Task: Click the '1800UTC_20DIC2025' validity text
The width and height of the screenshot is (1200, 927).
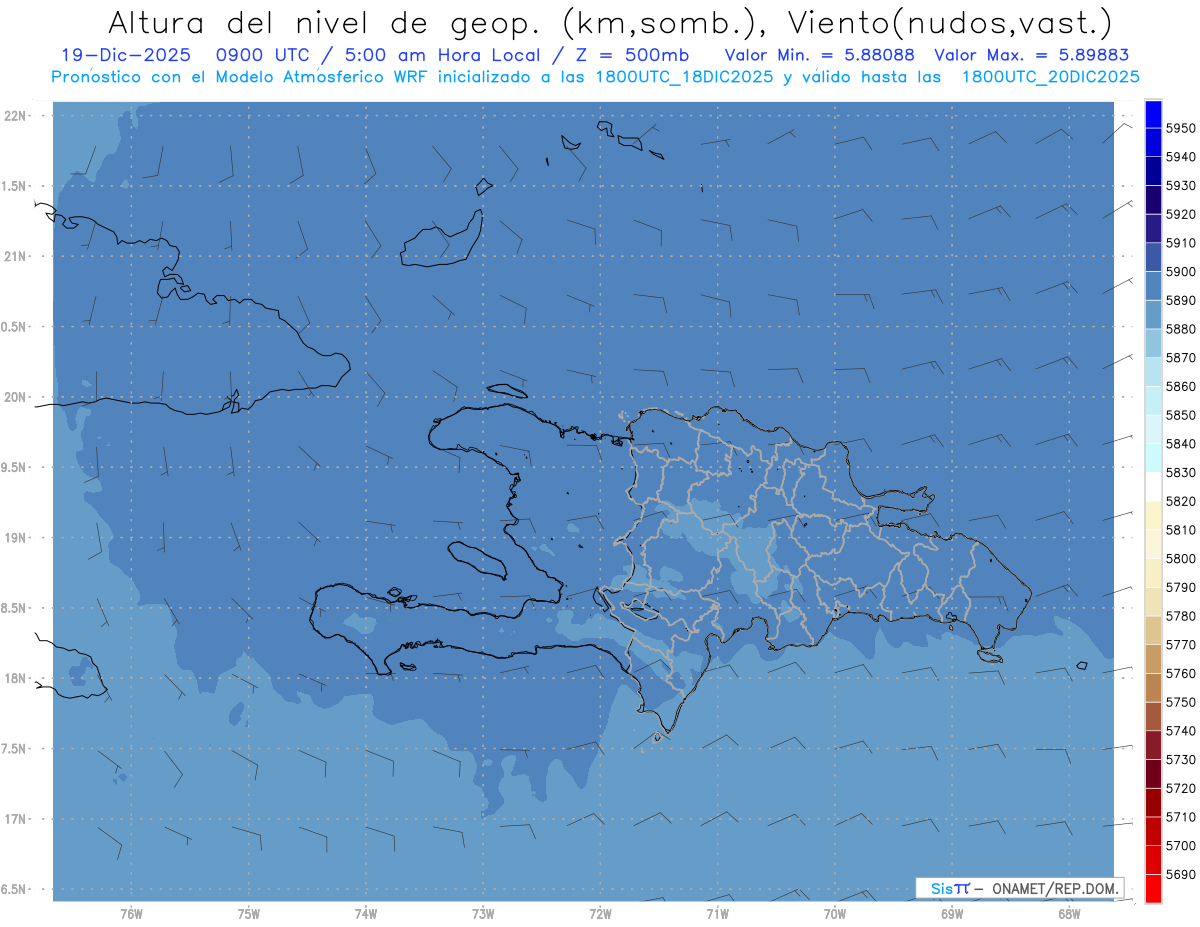Action: tap(1050, 77)
